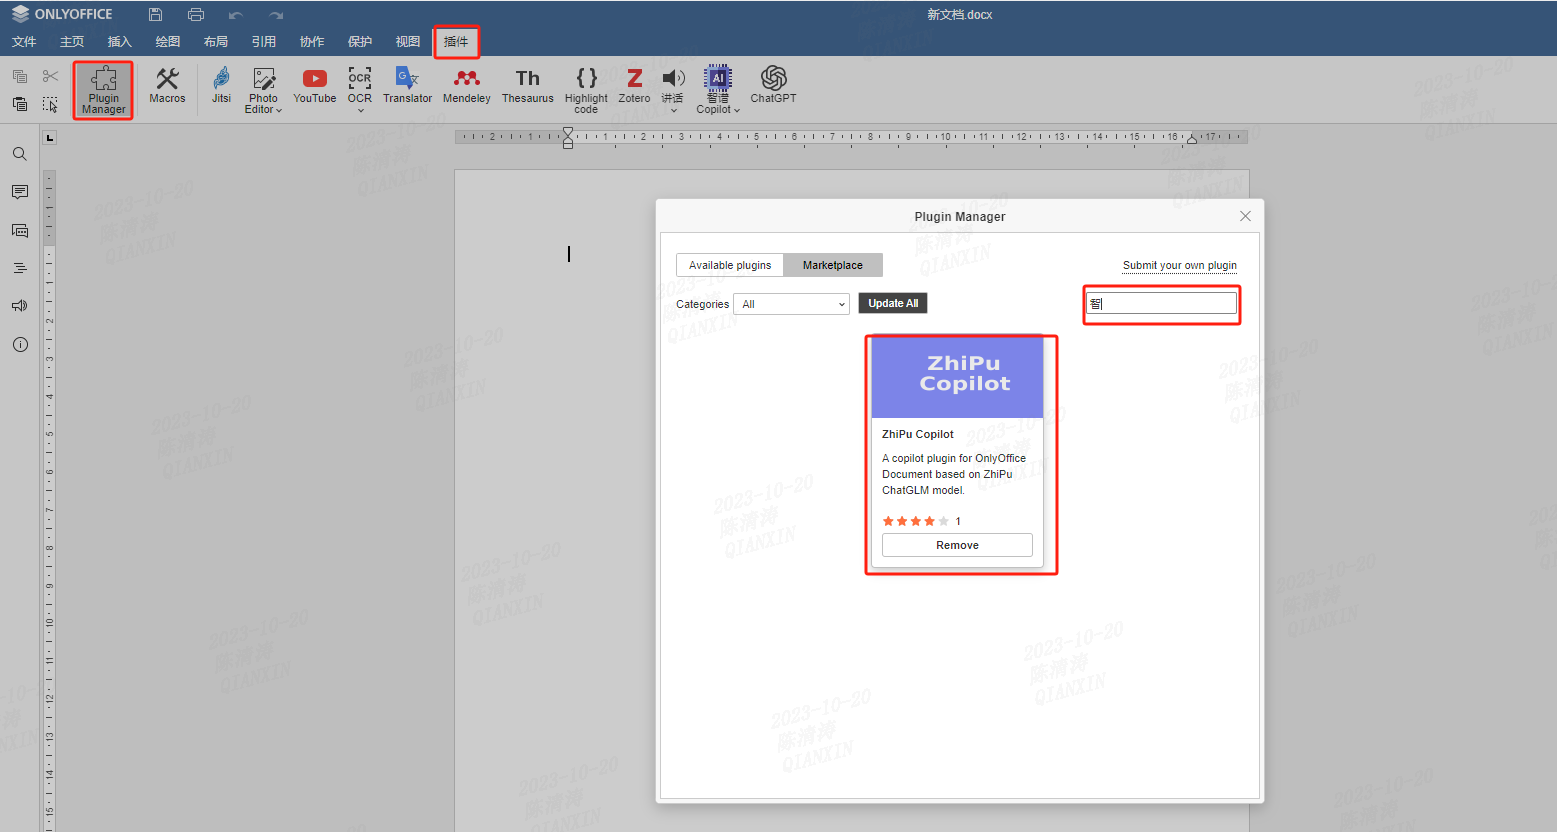Open the 文件 menu tab
Viewport: 1557px width, 832px height.
[24, 42]
